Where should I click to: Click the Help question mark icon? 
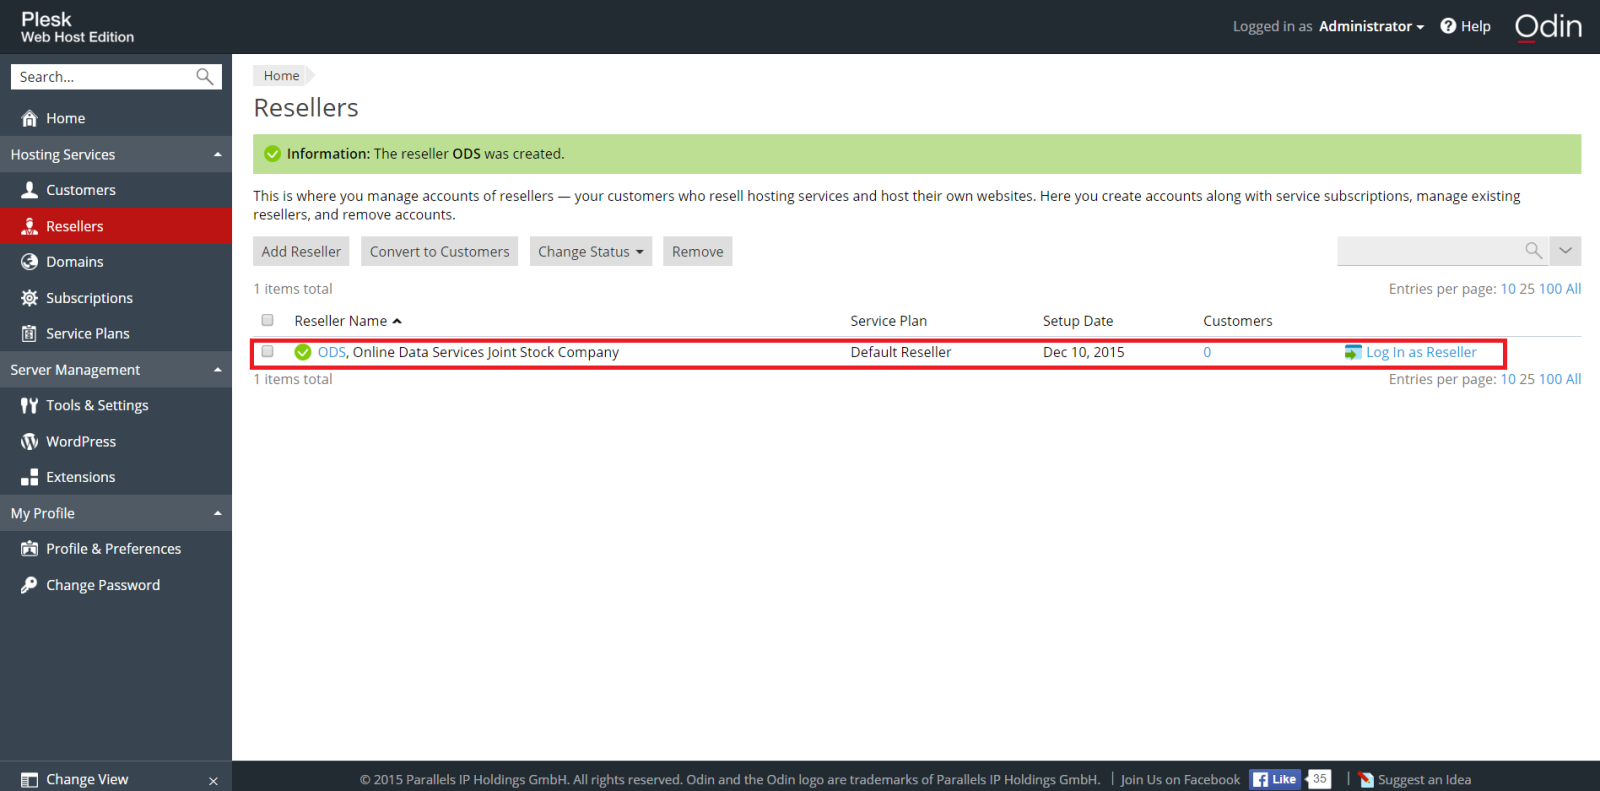click(x=1448, y=26)
